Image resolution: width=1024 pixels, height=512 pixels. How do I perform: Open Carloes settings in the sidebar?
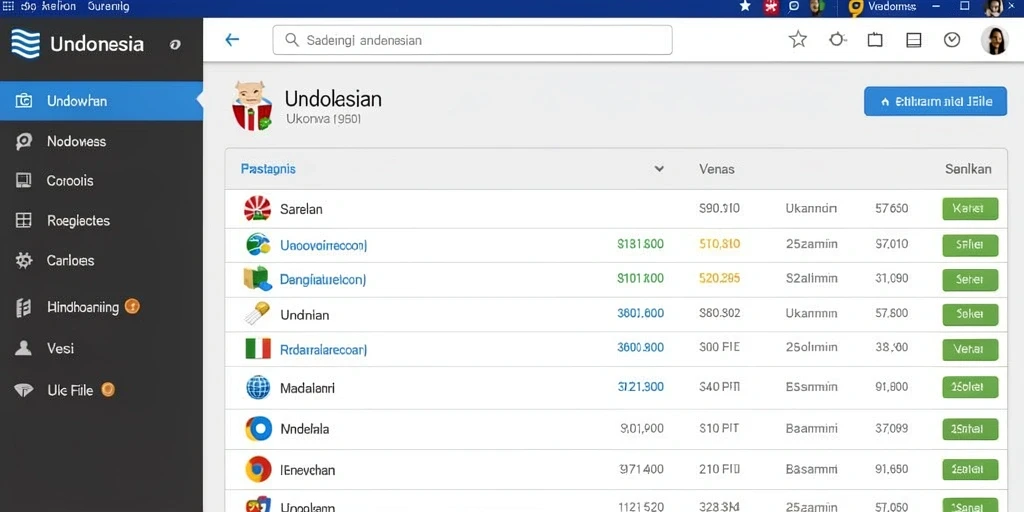pyautogui.click(x=71, y=261)
